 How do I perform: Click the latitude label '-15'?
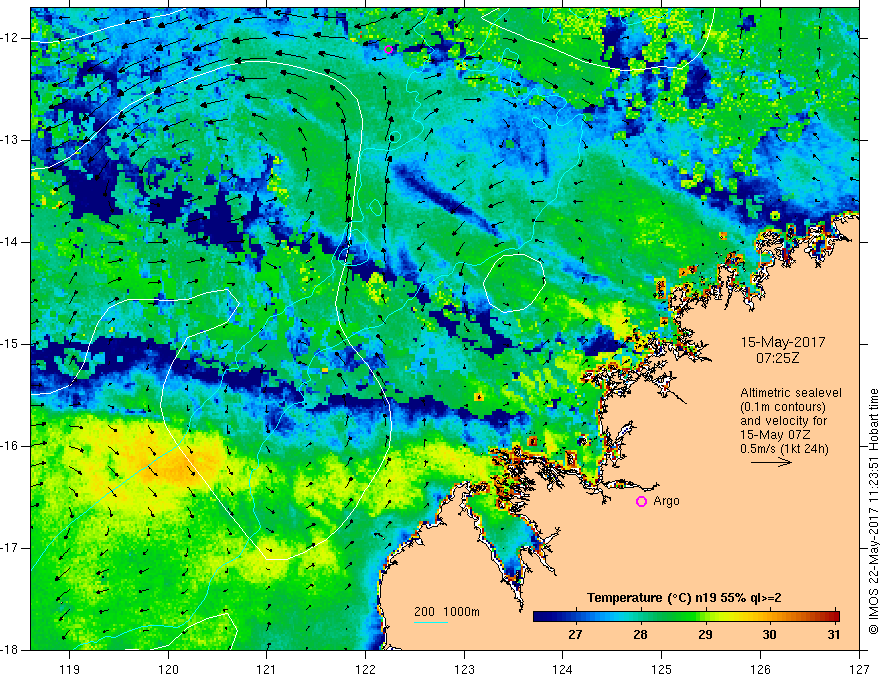pos(10,344)
